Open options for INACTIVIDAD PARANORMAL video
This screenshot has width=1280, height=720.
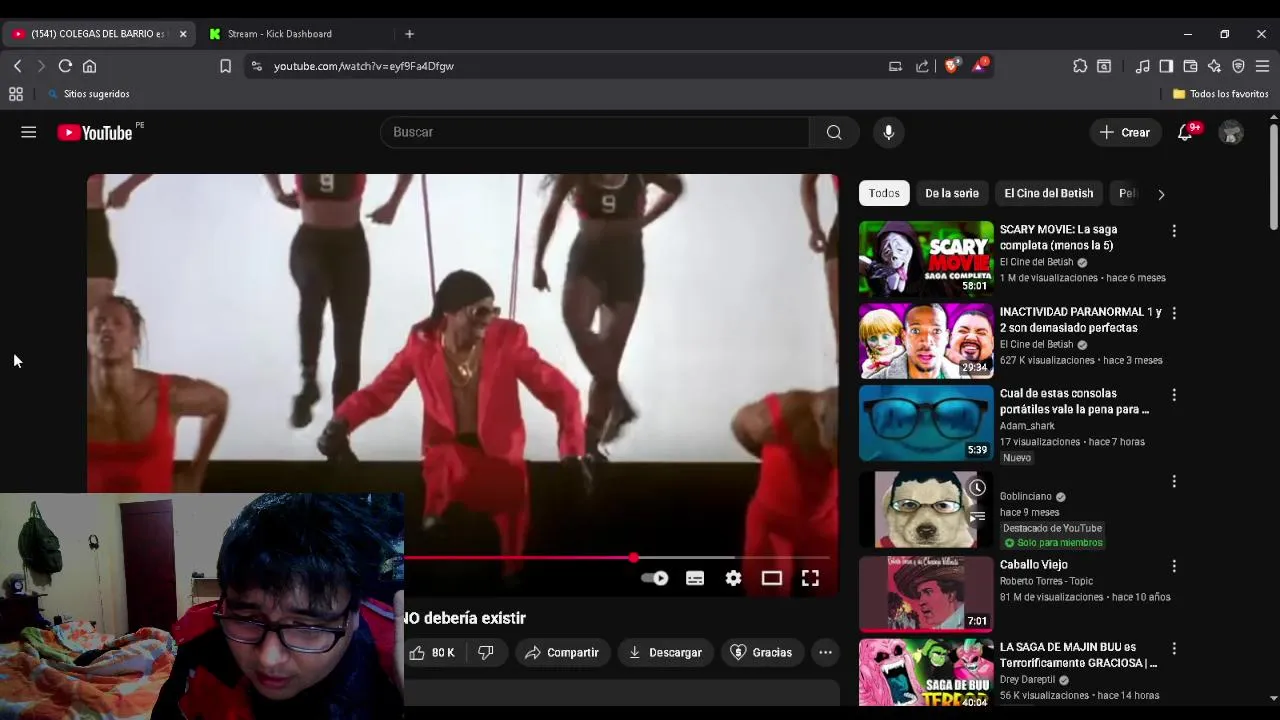1174,313
